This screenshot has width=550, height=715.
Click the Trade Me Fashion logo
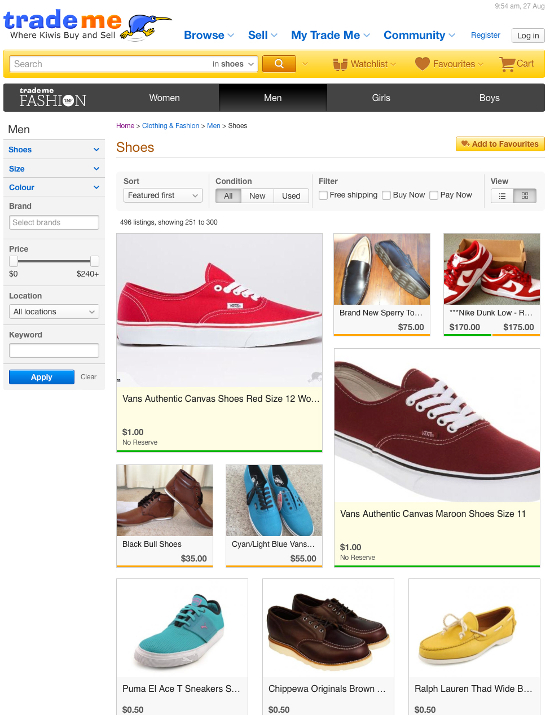(52, 98)
